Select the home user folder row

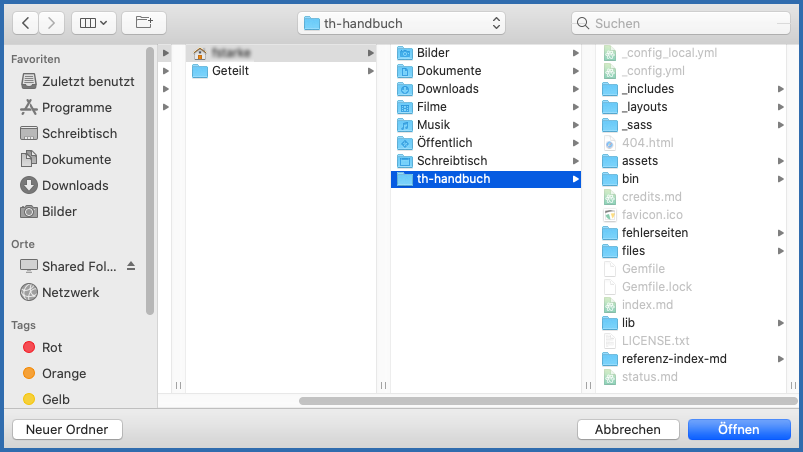coord(281,53)
